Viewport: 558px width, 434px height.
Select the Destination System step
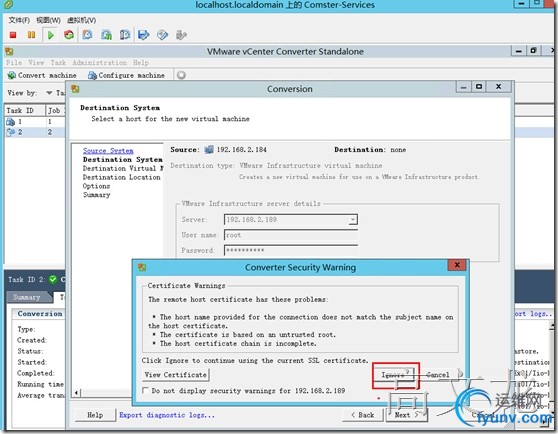pos(122,159)
